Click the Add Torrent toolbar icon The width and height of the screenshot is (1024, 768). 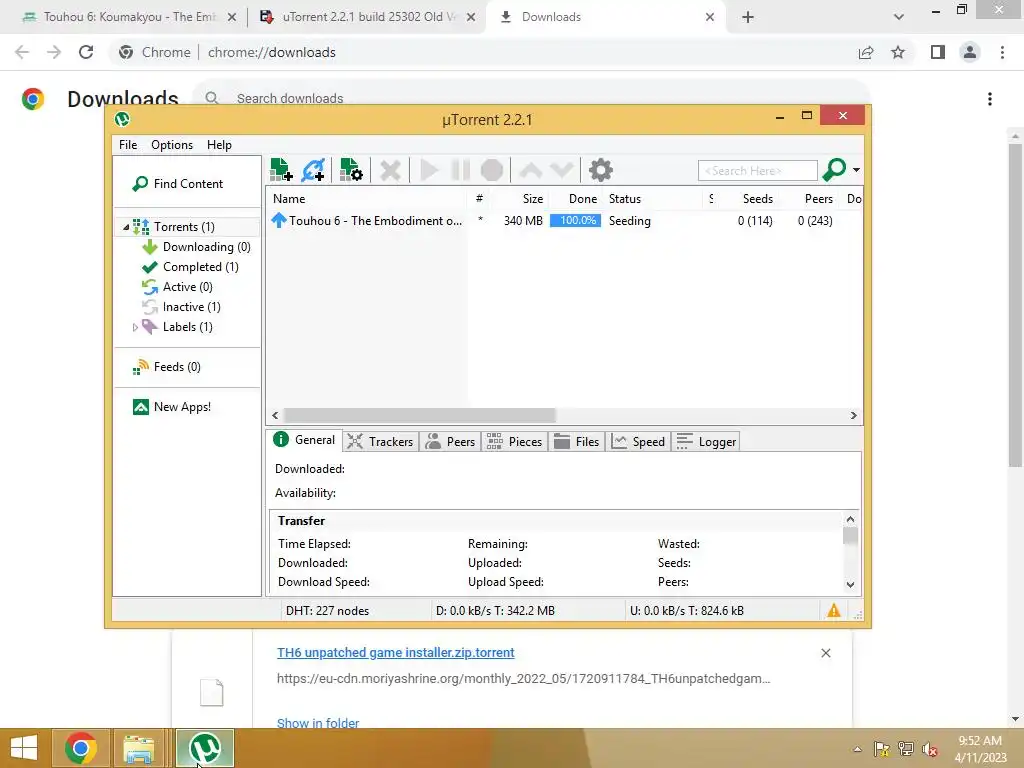pos(281,170)
